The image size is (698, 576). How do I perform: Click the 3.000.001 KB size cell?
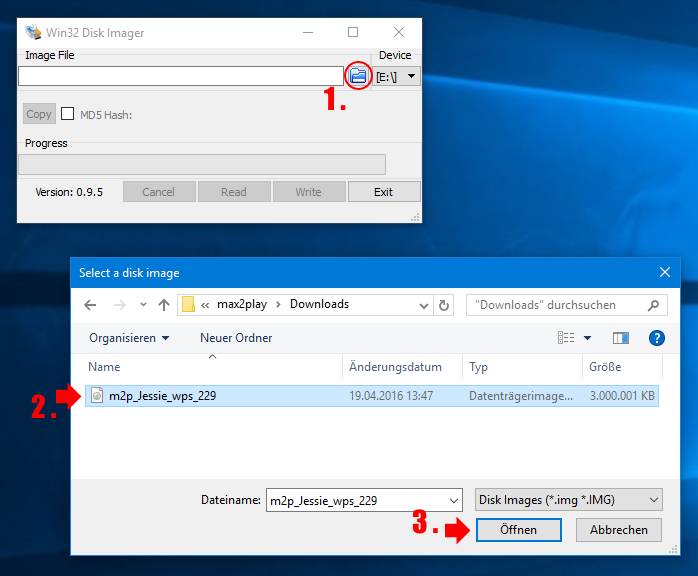pyautogui.click(x=622, y=396)
